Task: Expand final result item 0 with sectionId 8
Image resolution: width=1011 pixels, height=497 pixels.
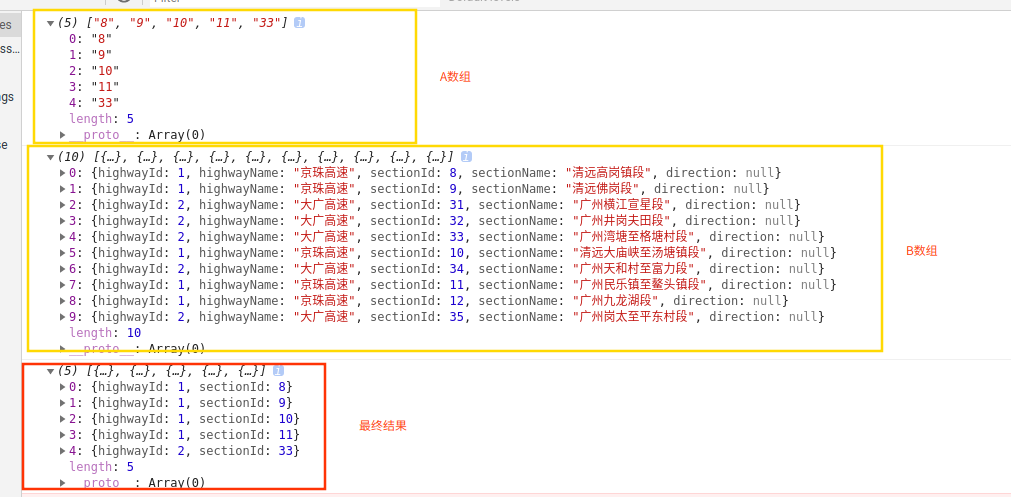Action: [62, 387]
